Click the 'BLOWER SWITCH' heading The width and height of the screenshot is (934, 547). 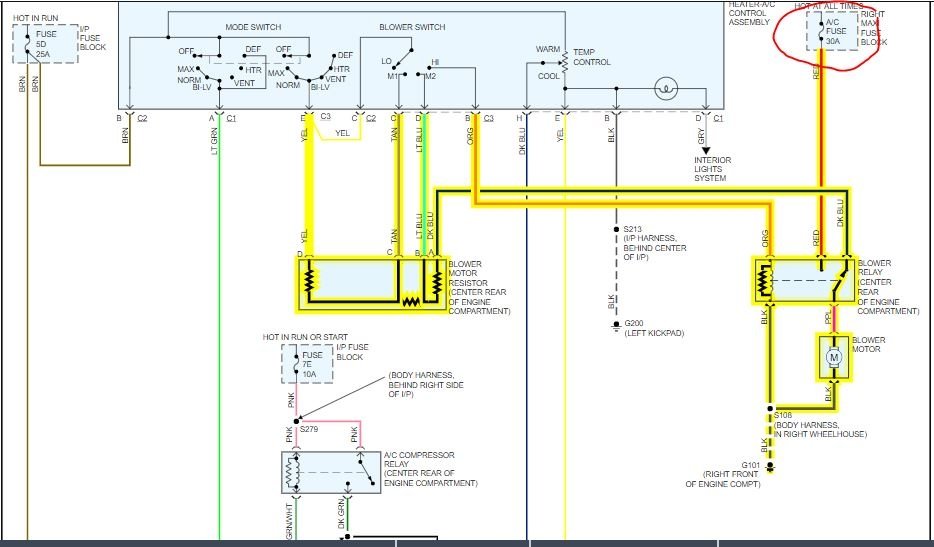click(x=412, y=27)
